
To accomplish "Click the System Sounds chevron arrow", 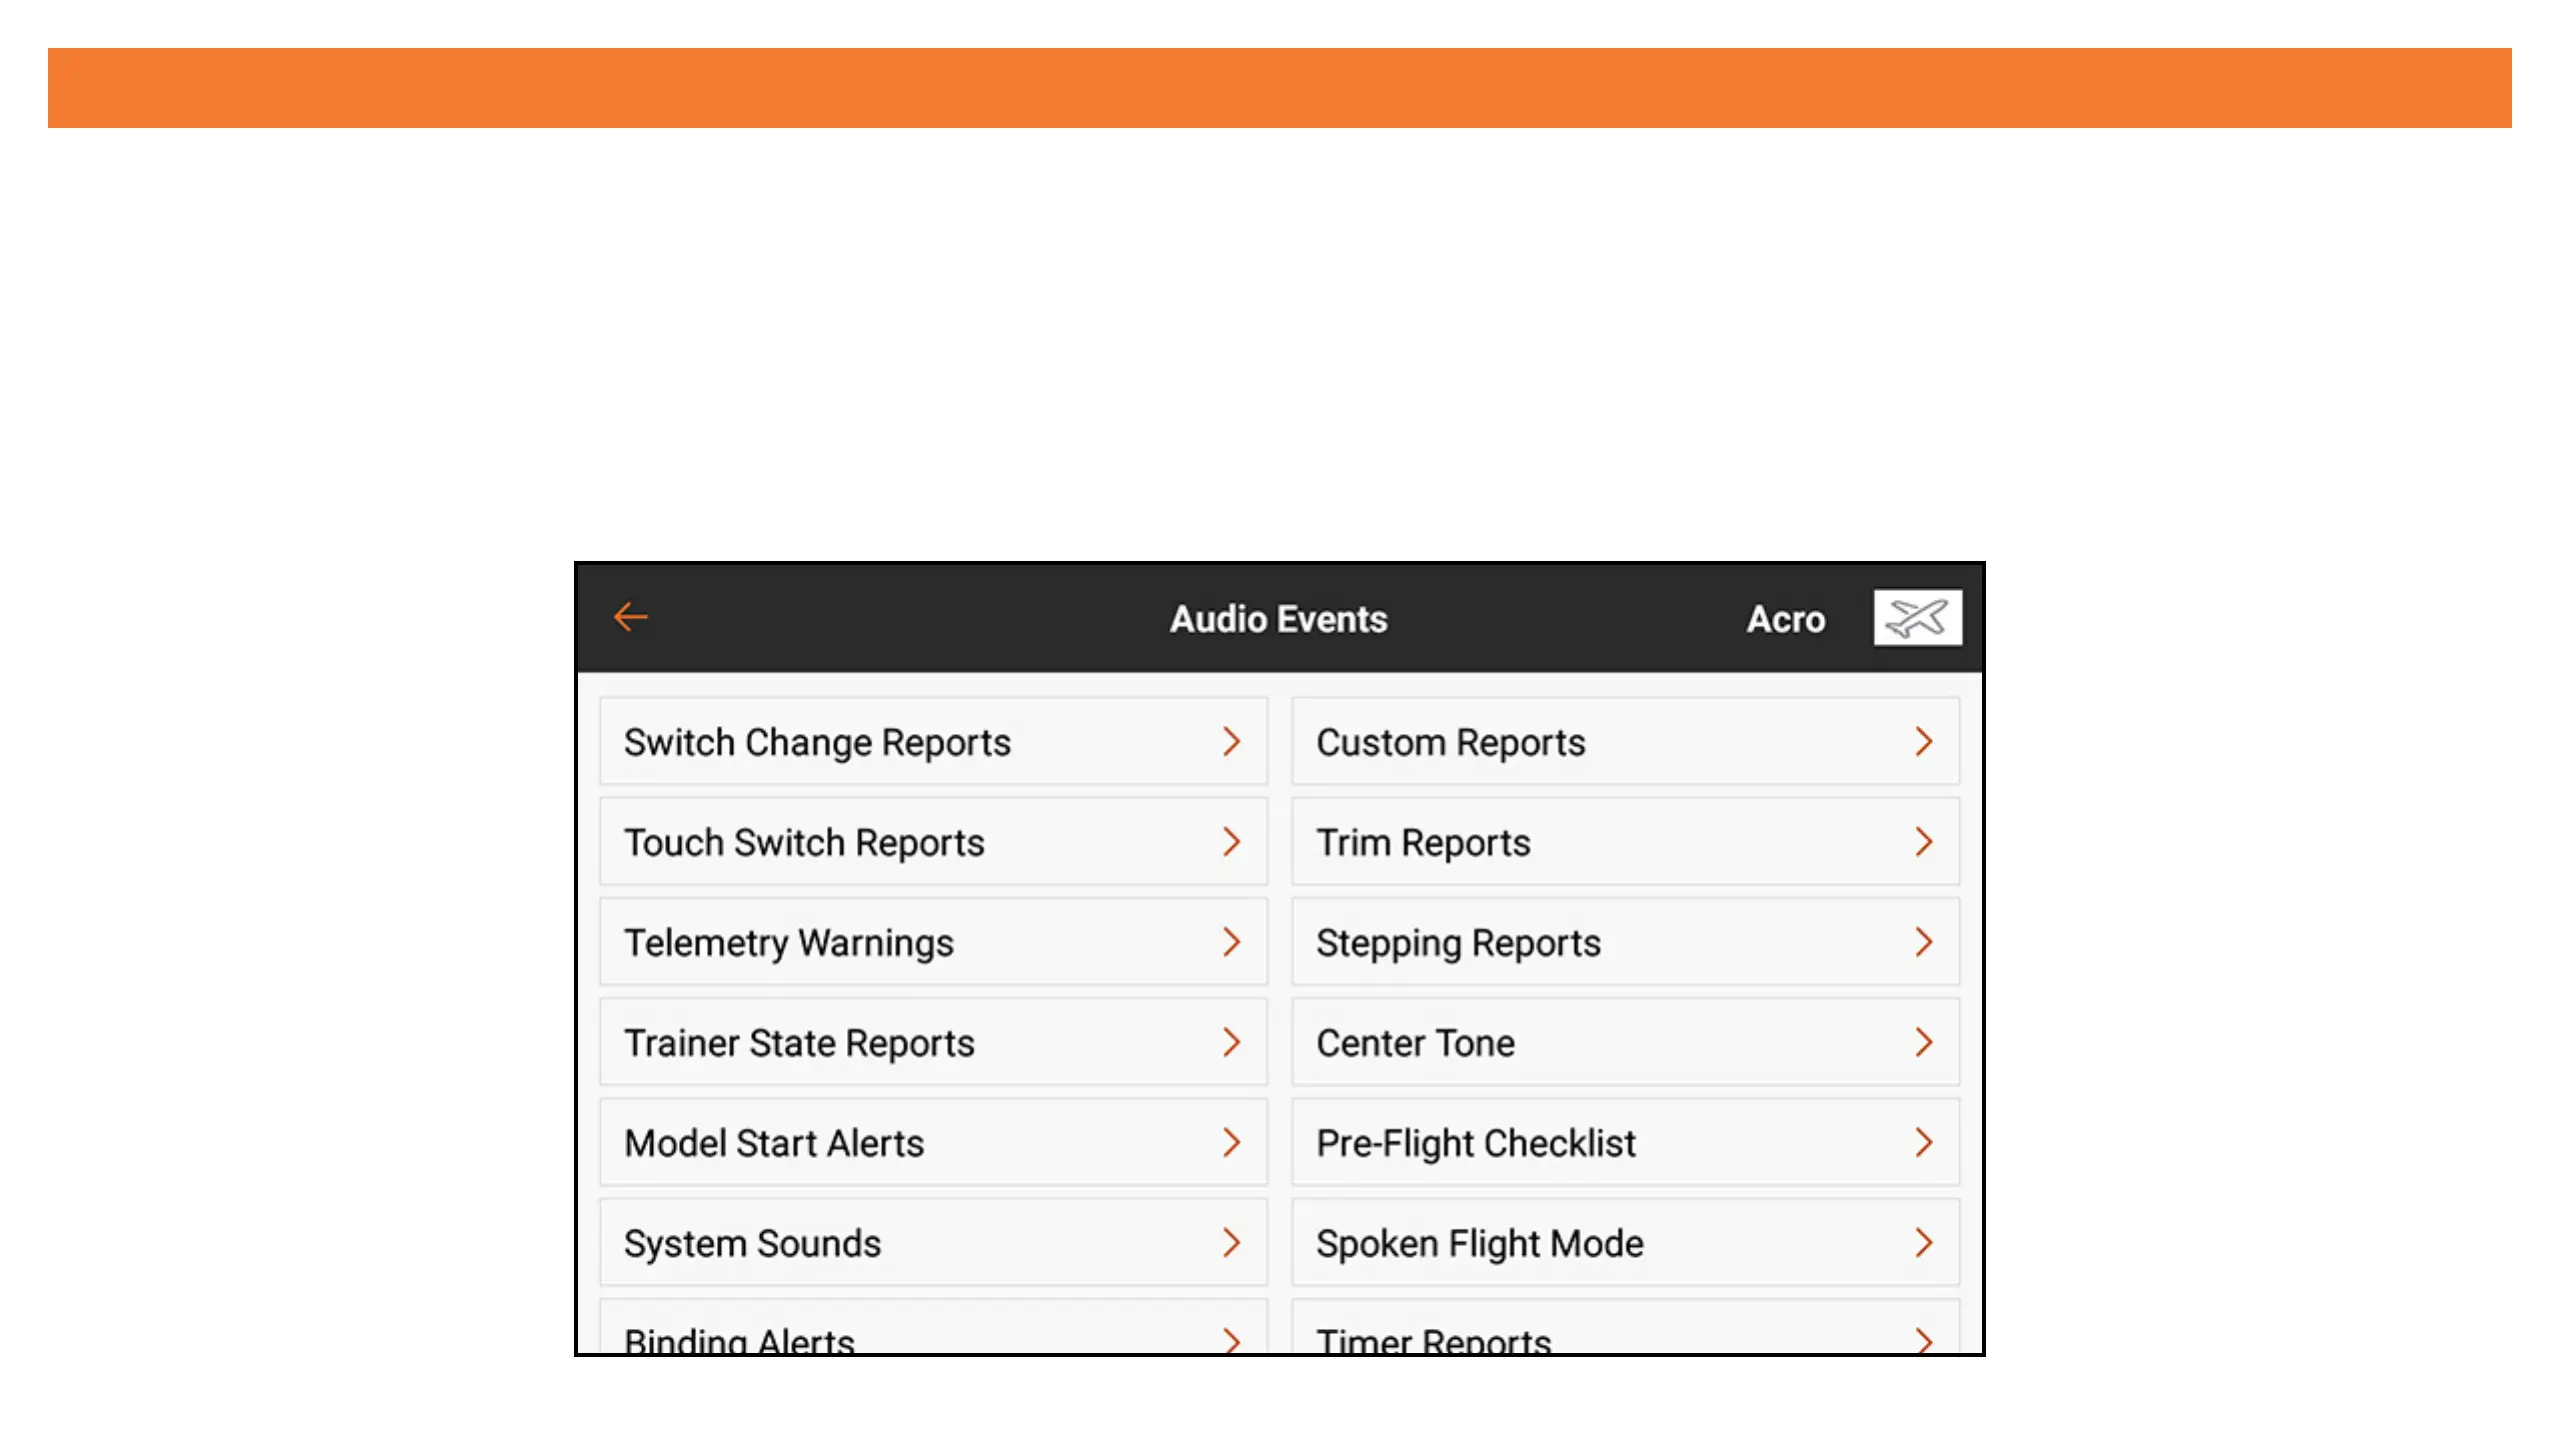I will tap(1231, 1242).
